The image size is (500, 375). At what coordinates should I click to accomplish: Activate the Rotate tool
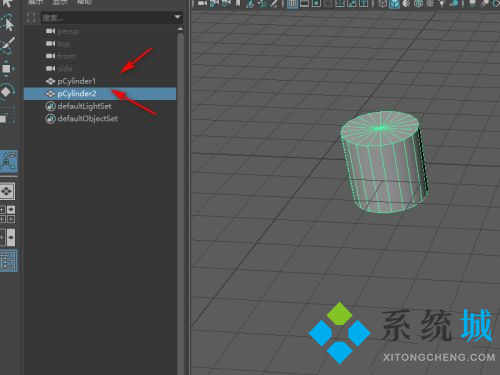tap(7, 91)
